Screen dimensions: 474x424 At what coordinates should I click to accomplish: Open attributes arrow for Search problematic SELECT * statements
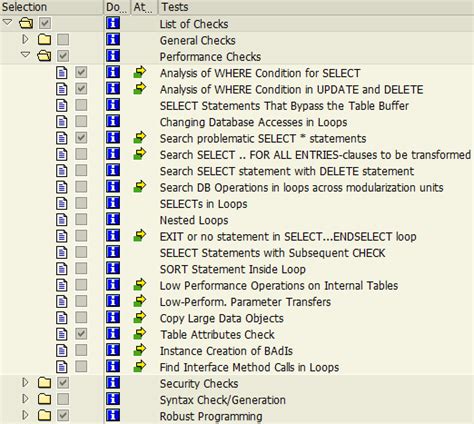[140, 137]
